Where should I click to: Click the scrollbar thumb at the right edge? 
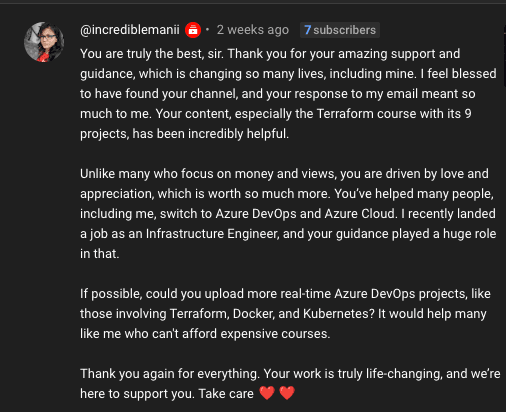(x=504, y=56)
